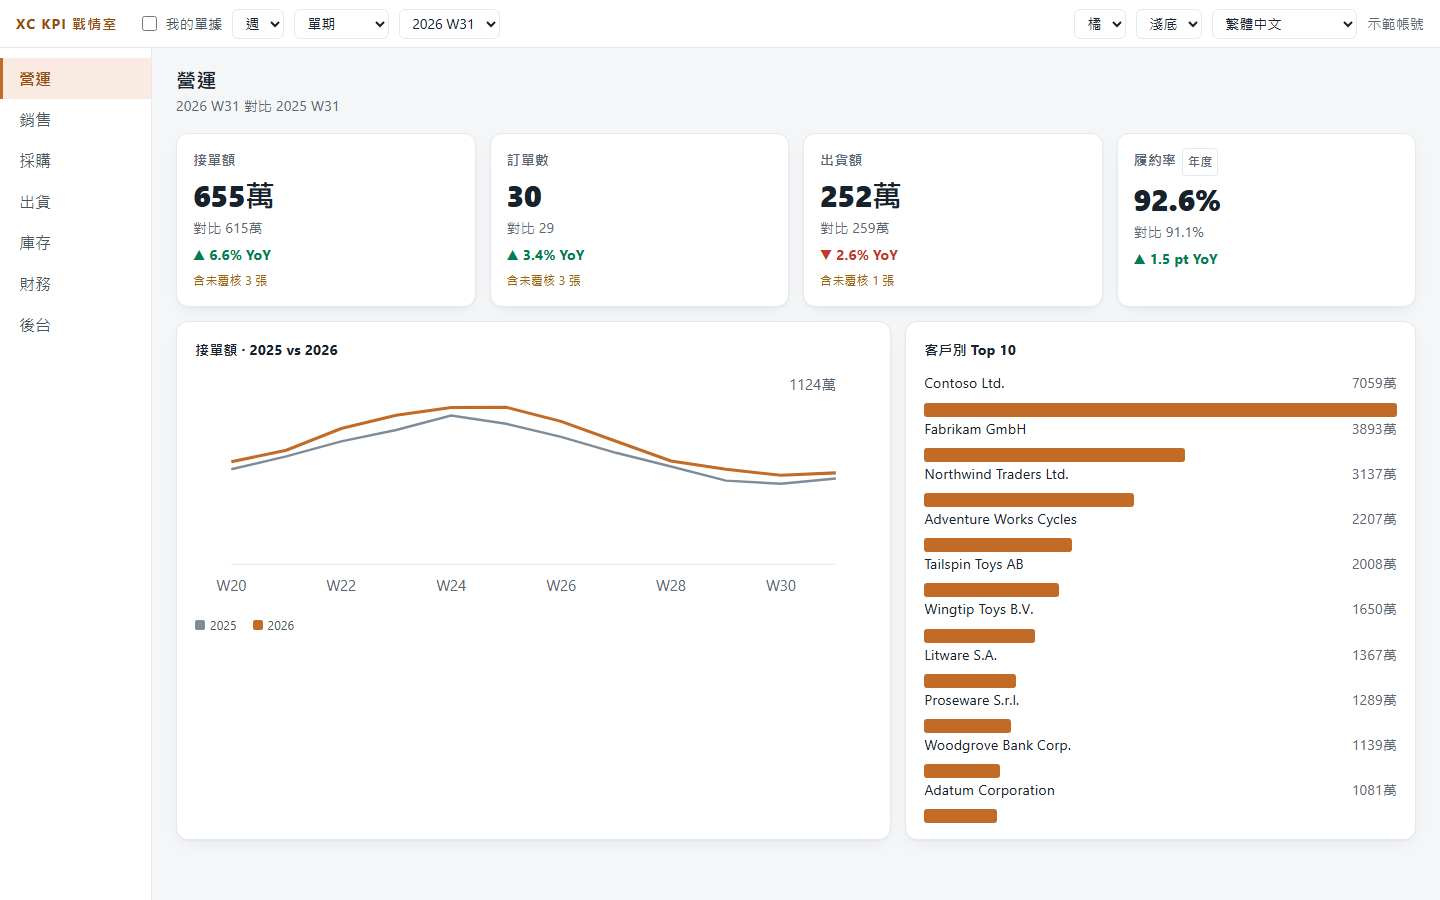
Task: Click the 1650萬 value for Wingtip Toys
Action: click(x=1374, y=609)
